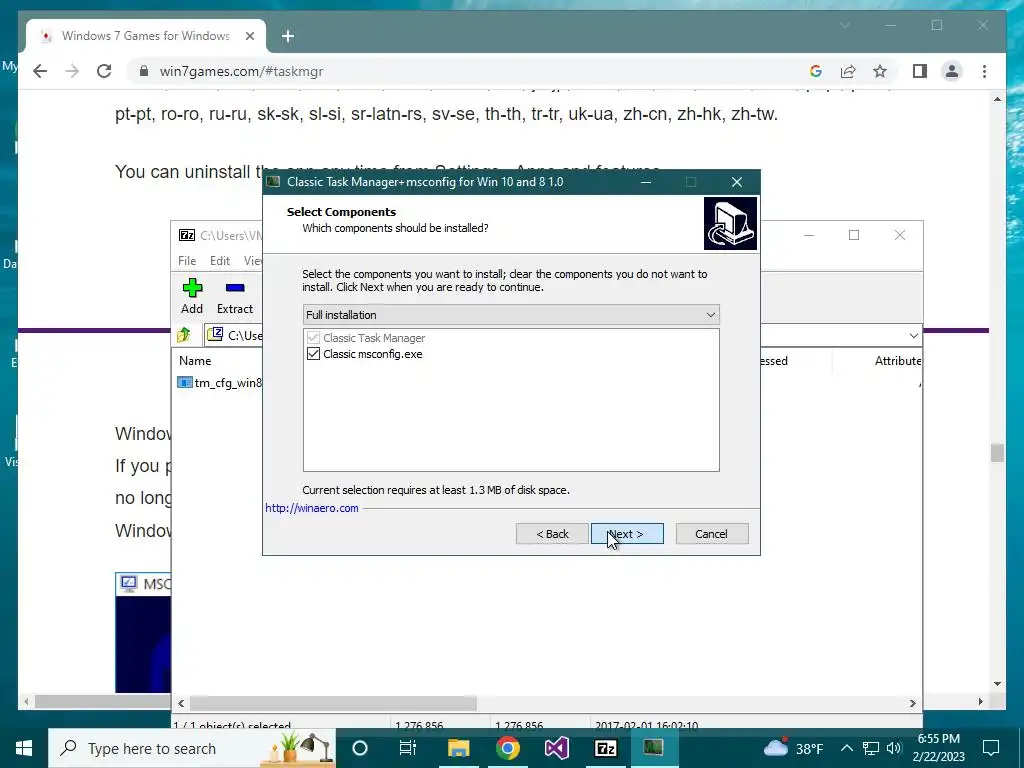Open Task View on the taskbar
This screenshot has height=768, width=1024.
(x=408, y=748)
